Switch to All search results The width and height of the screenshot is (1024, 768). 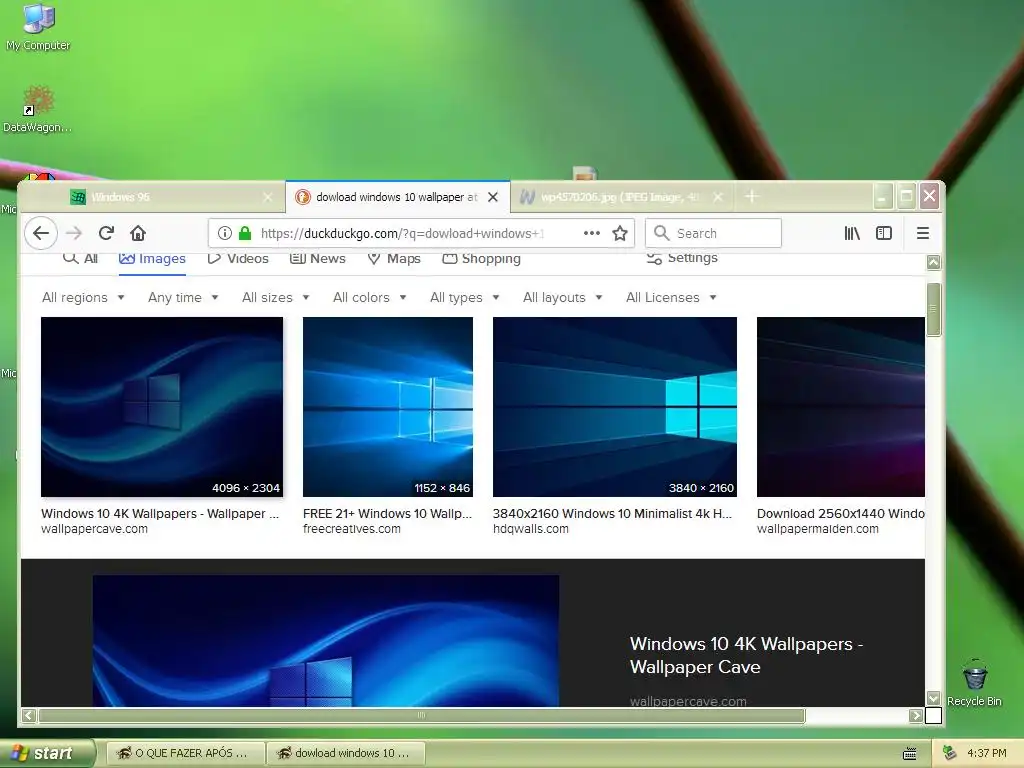click(x=80, y=259)
